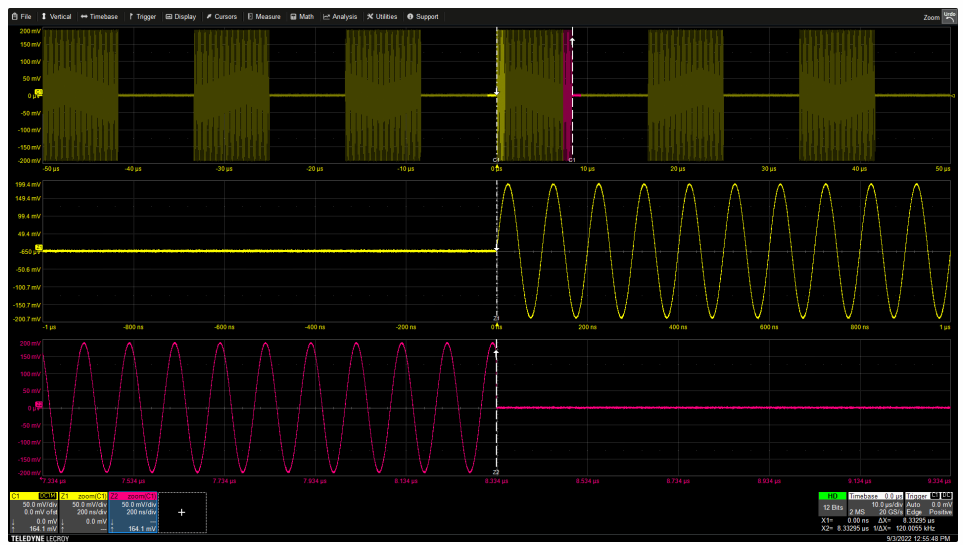Open the Measure menu

click(x=263, y=17)
